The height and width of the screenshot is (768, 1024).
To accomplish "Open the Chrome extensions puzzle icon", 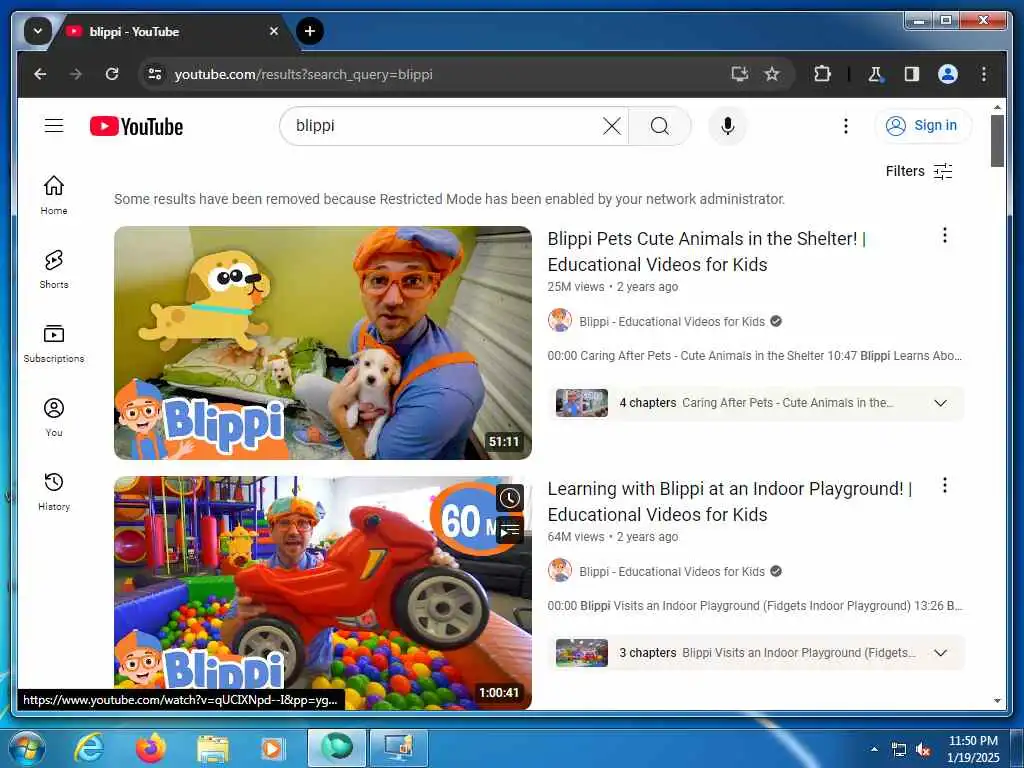I will pos(822,74).
